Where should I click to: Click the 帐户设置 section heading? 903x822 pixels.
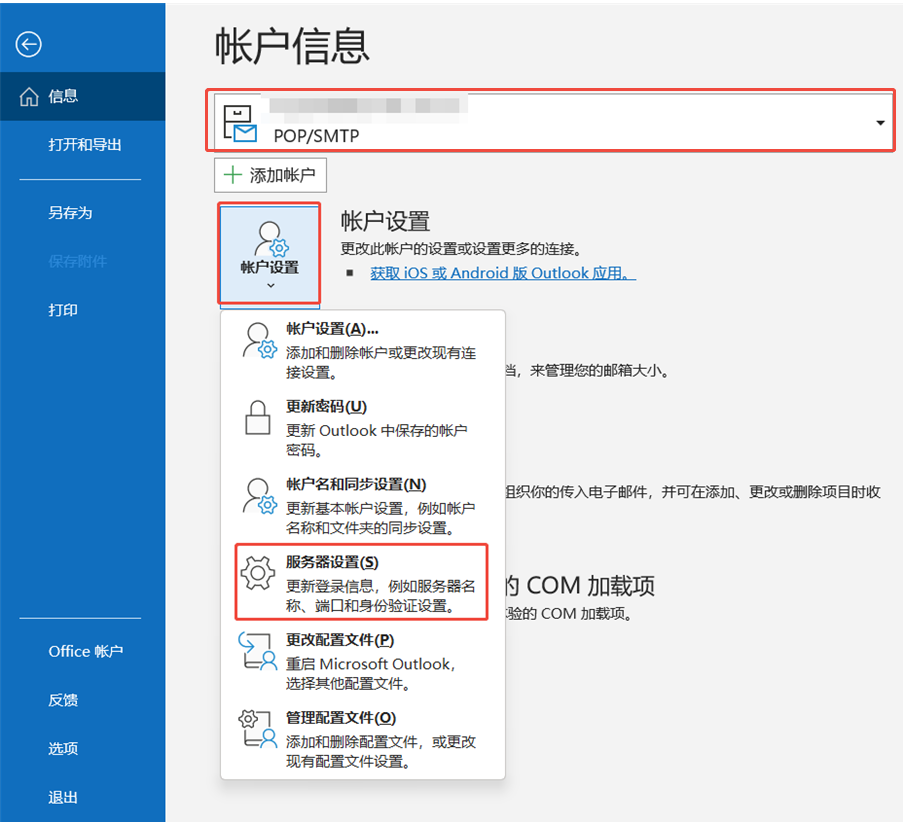(385, 221)
